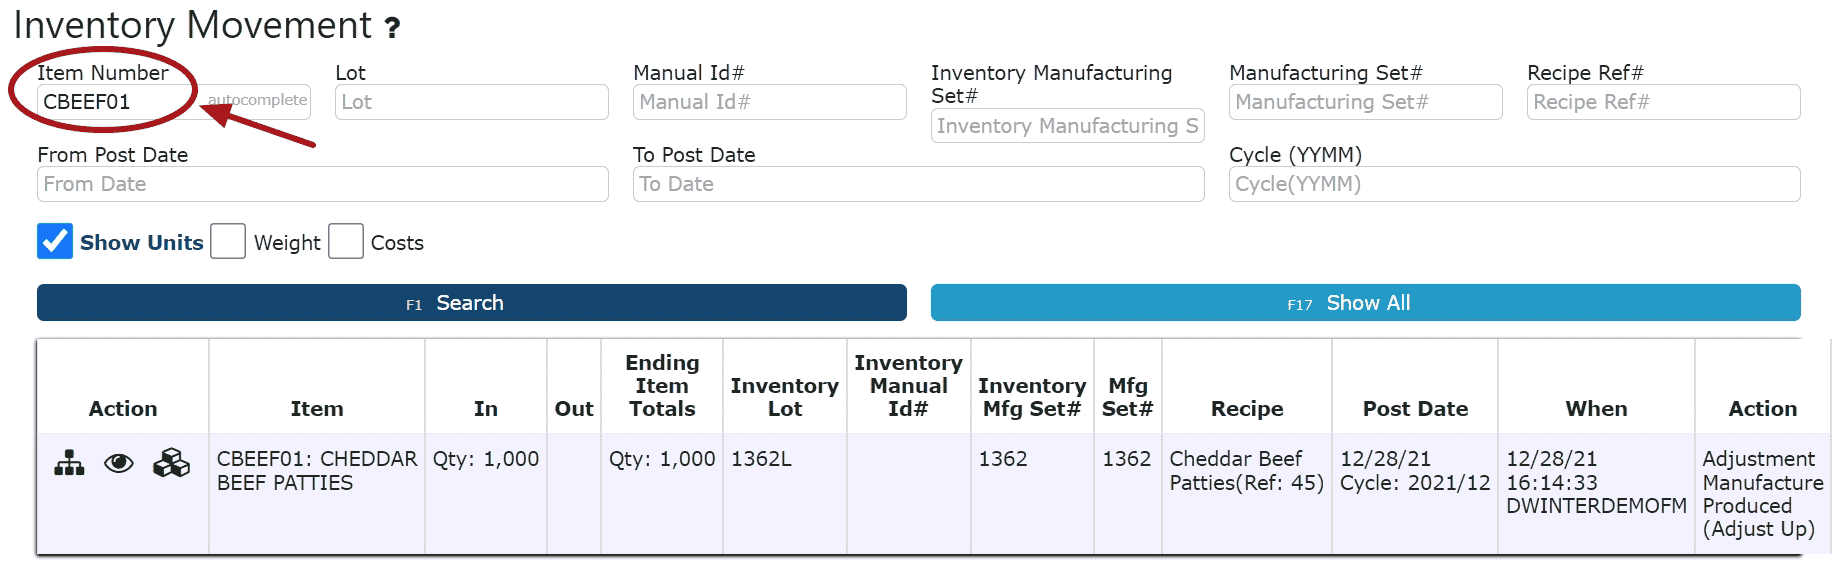Tick the Costs checkbox
Viewport: 1832px width, 572px height.
346,242
